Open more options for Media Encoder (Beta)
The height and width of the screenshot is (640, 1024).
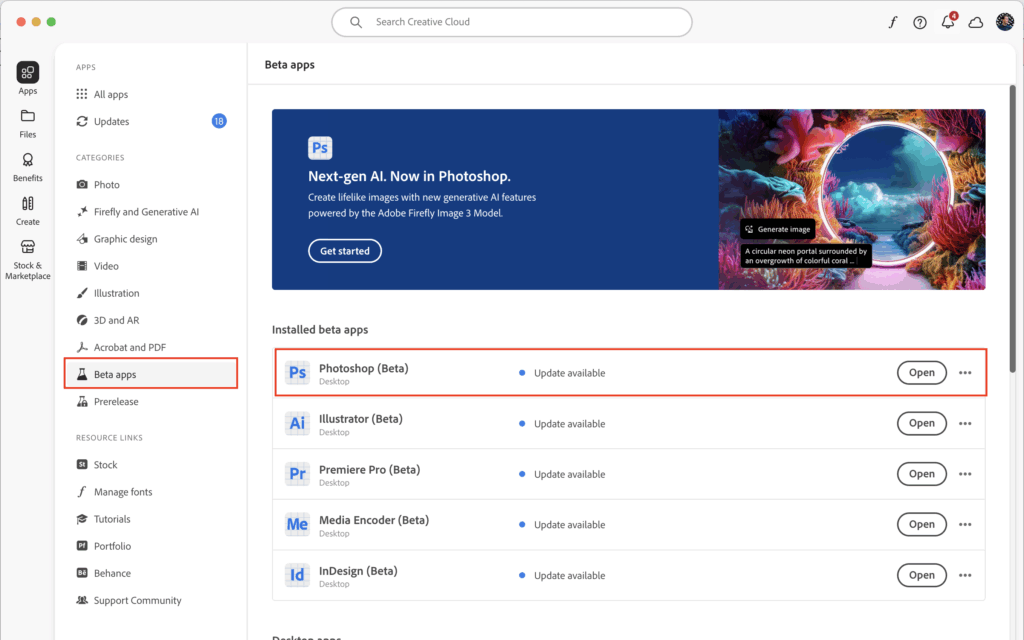[965, 524]
